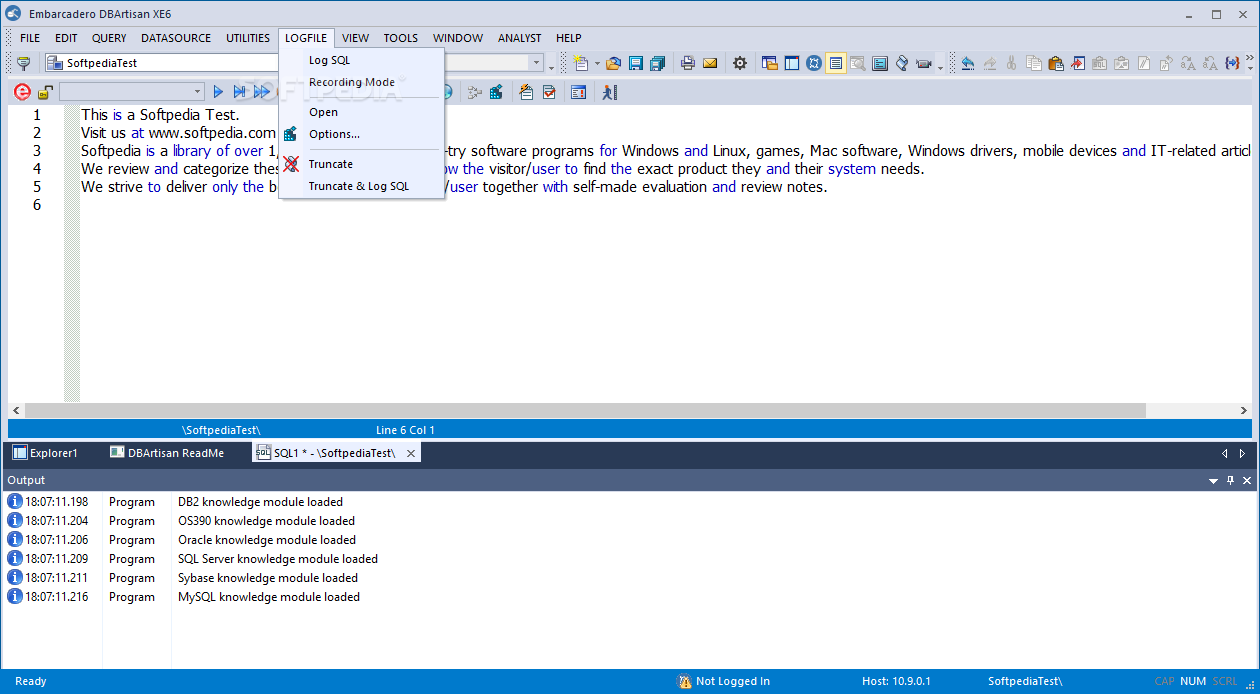Switch to the Explorer1 tab
The image size is (1260, 694).
coord(46,453)
